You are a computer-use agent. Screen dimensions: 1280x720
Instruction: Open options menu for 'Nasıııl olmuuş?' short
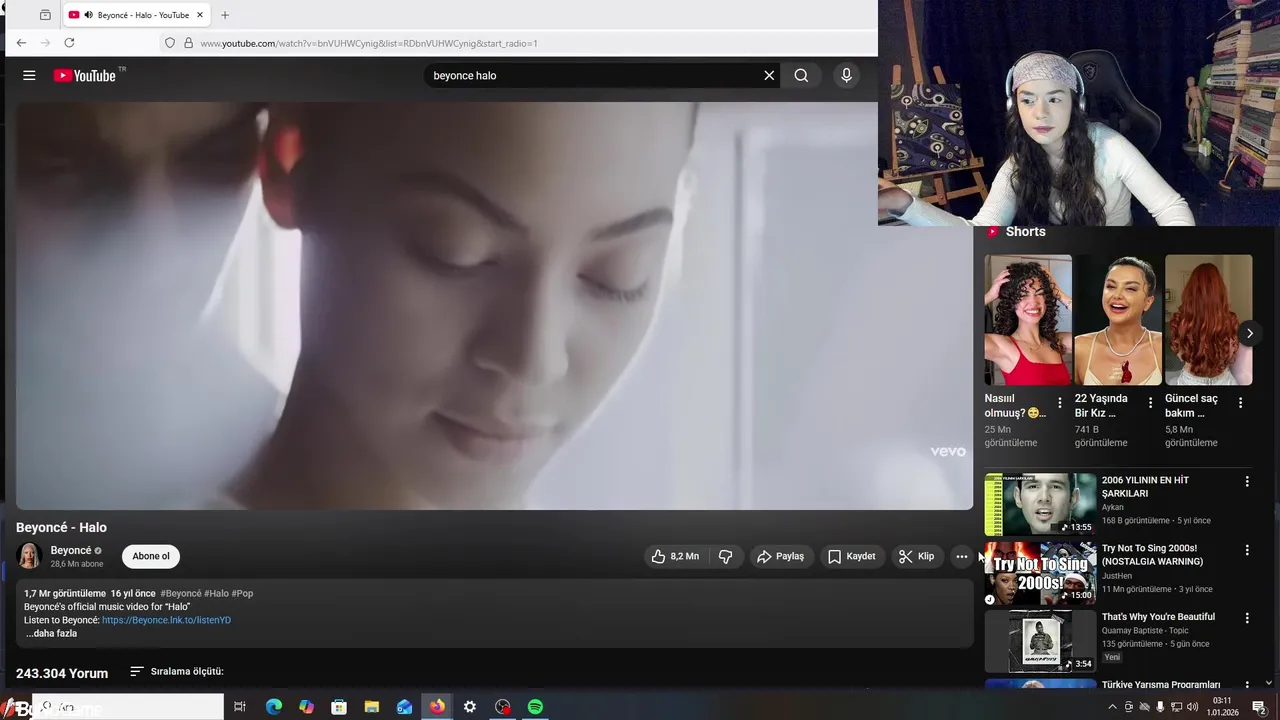coord(1060,403)
